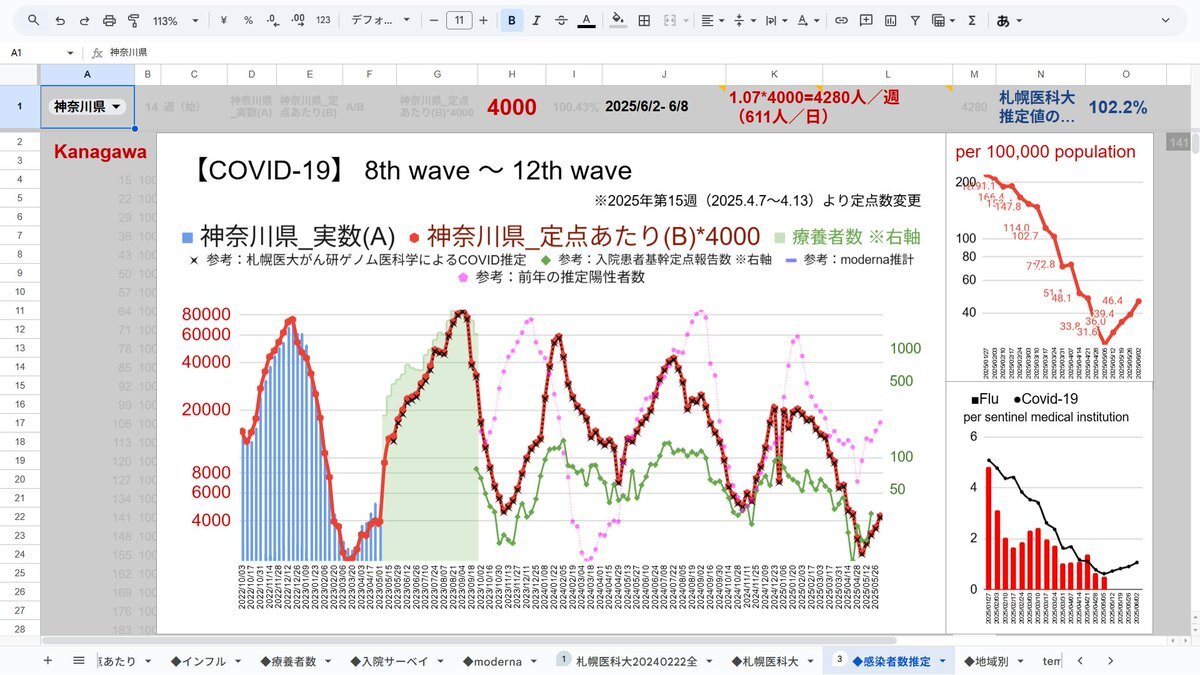Open the fill color picker

(618, 20)
